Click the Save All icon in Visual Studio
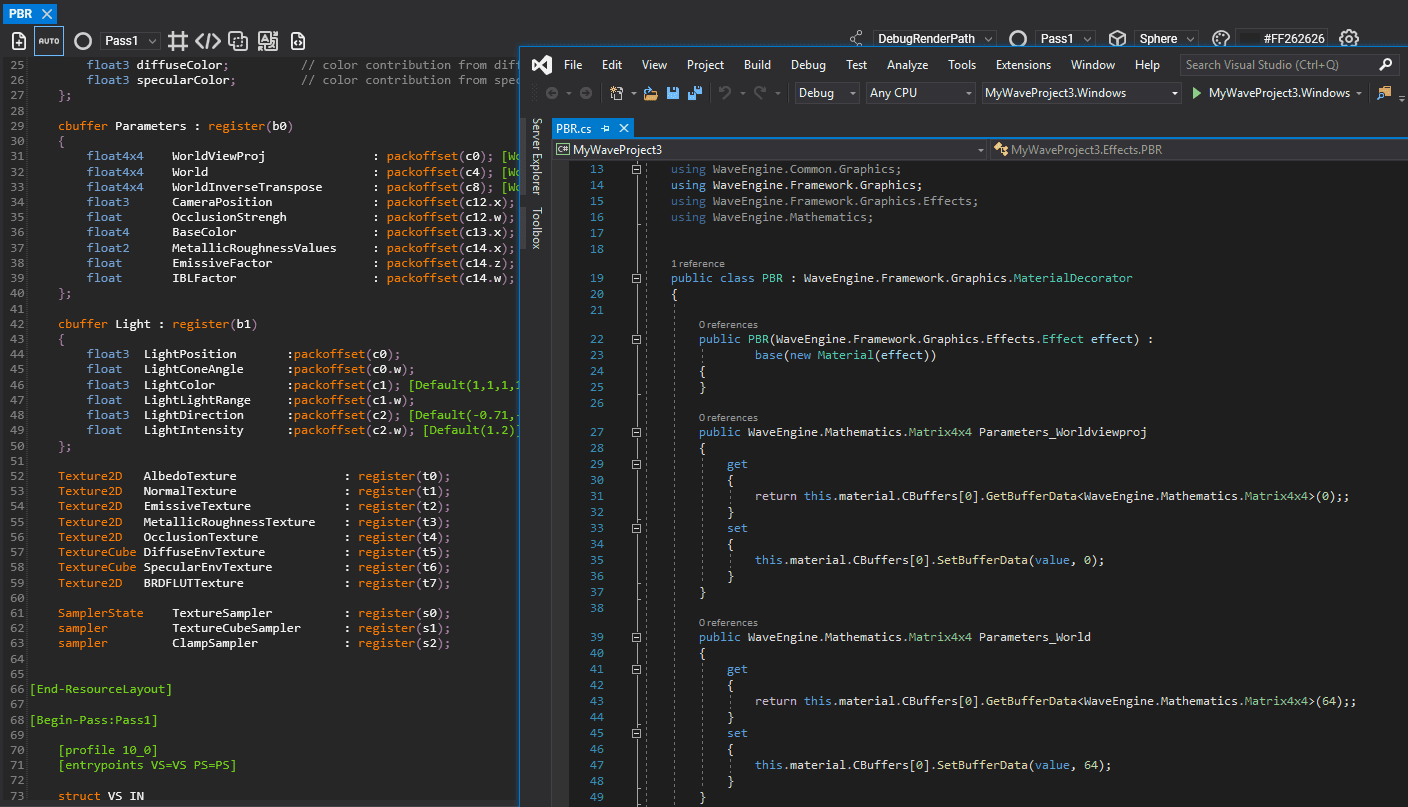The width and height of the screenshot is (1408, 807). [694, 93]
